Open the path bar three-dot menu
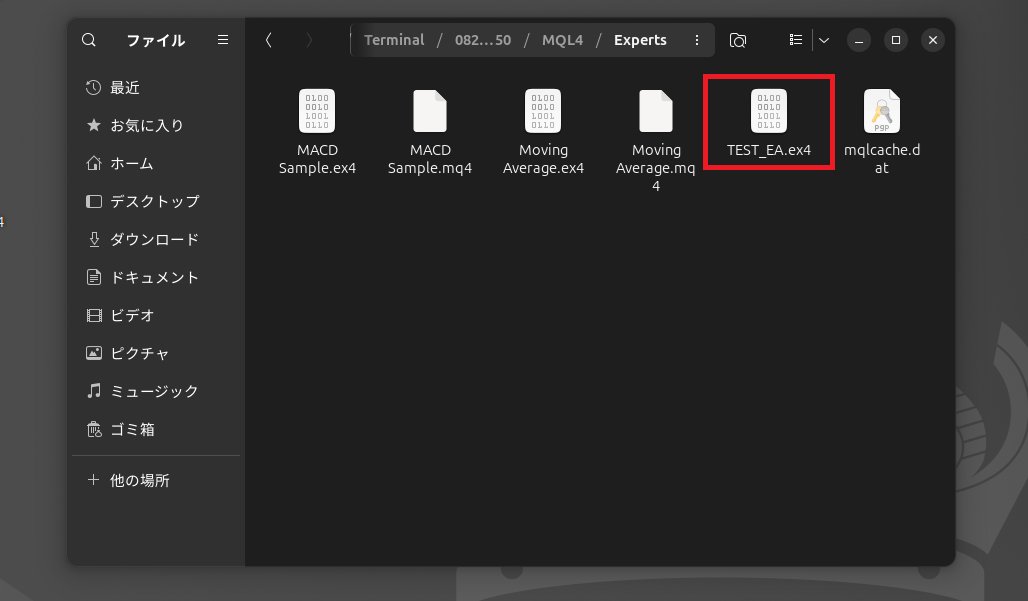Viewport: 1028px width, 601px height. point(696,40)
